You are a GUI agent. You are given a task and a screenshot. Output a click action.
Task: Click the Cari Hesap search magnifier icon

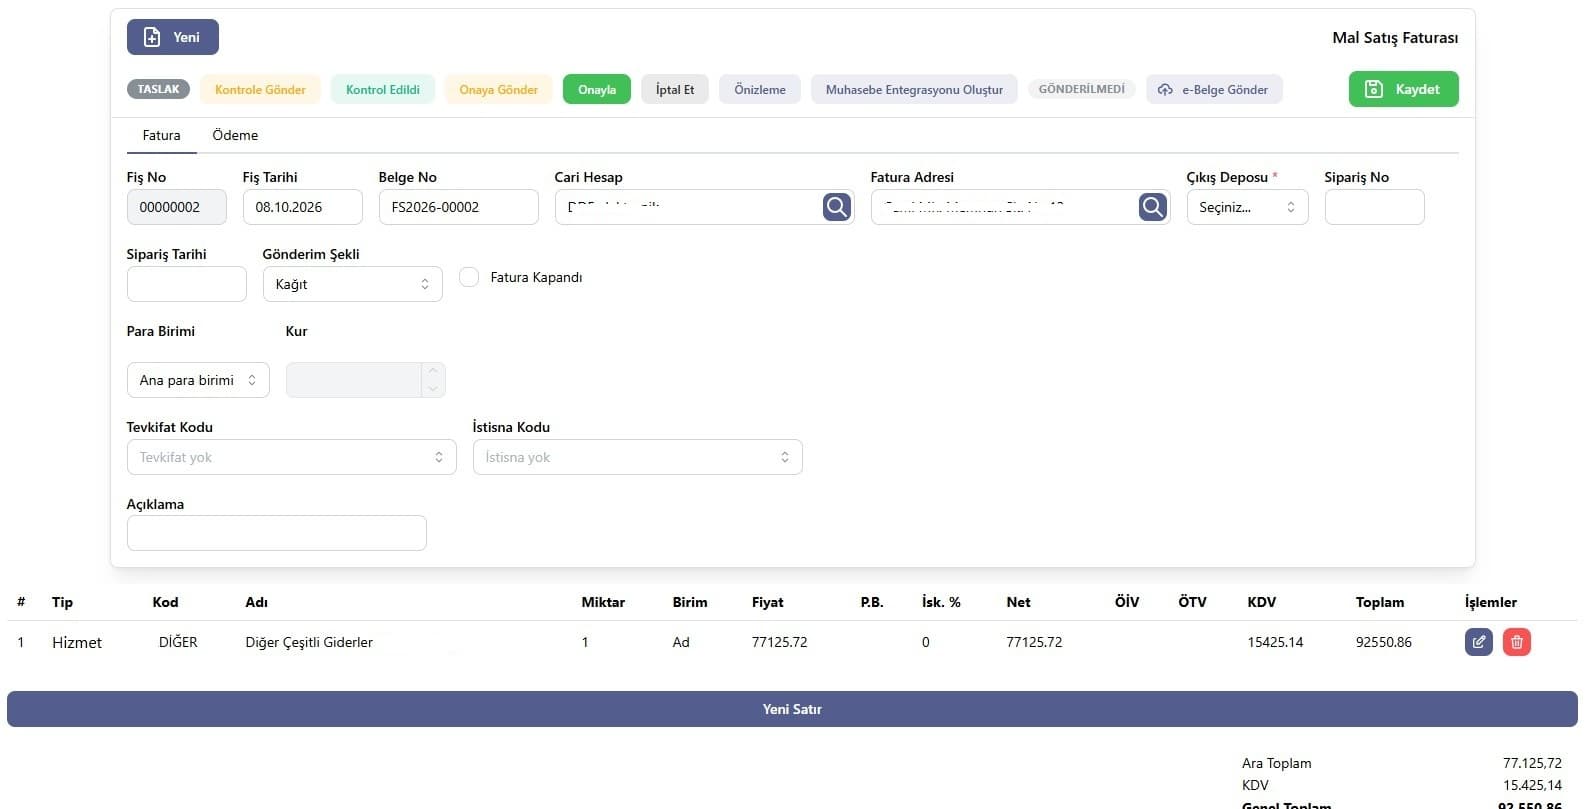point(836,207)
